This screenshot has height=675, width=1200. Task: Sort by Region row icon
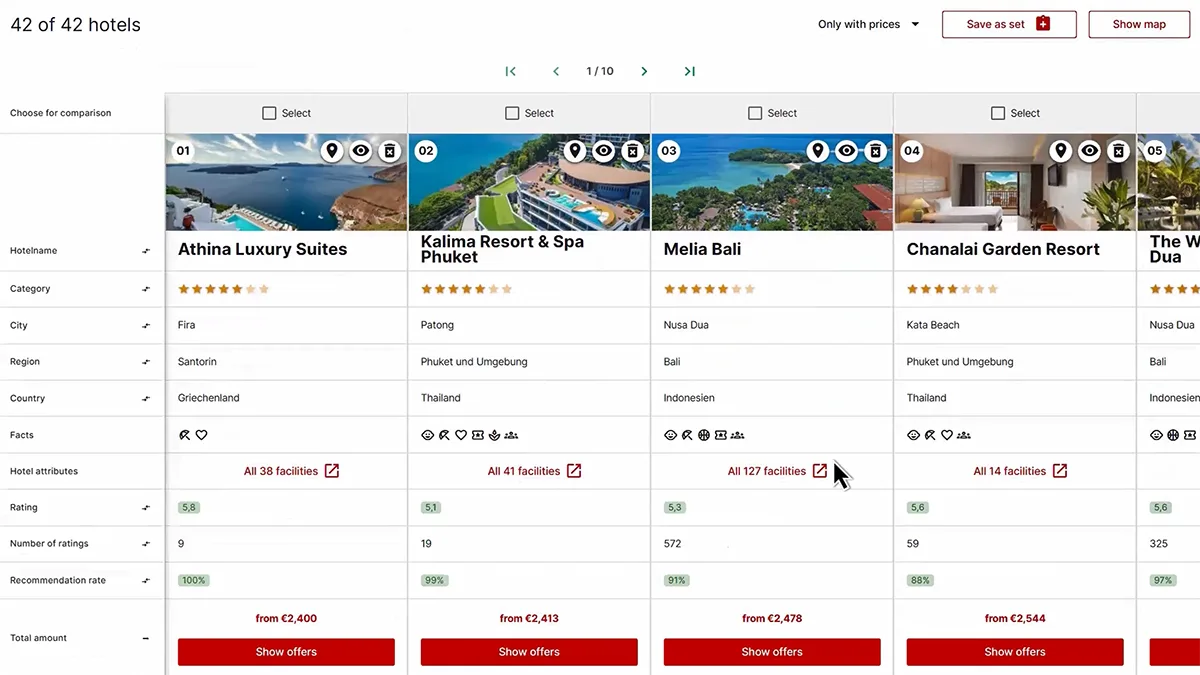146,362
